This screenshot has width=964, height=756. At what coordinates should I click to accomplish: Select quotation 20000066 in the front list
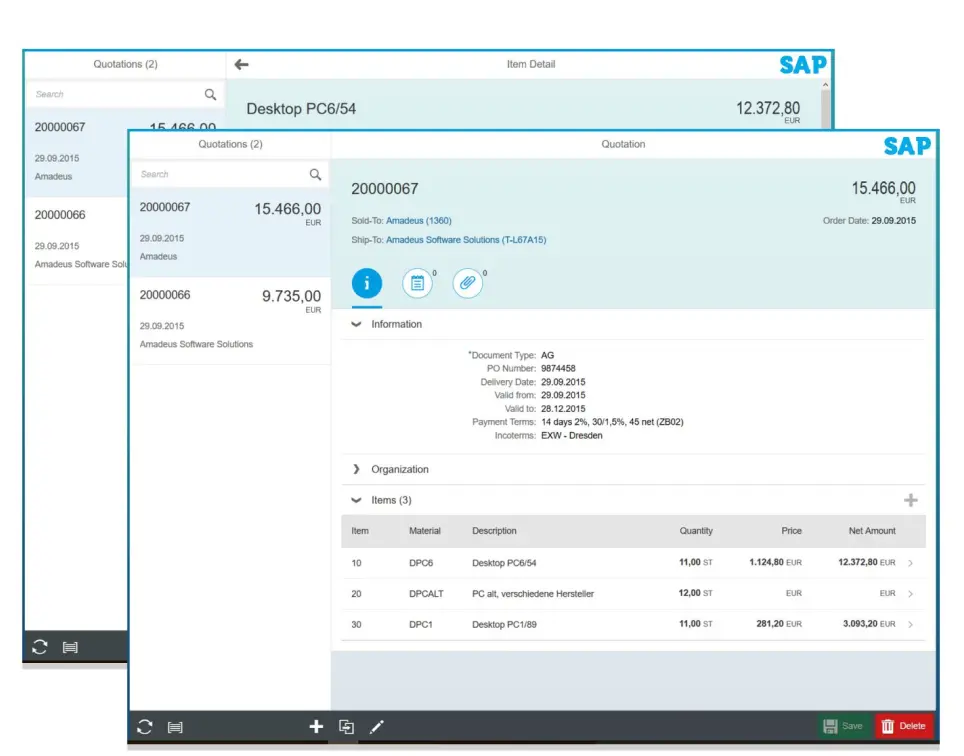pos(230,320)
